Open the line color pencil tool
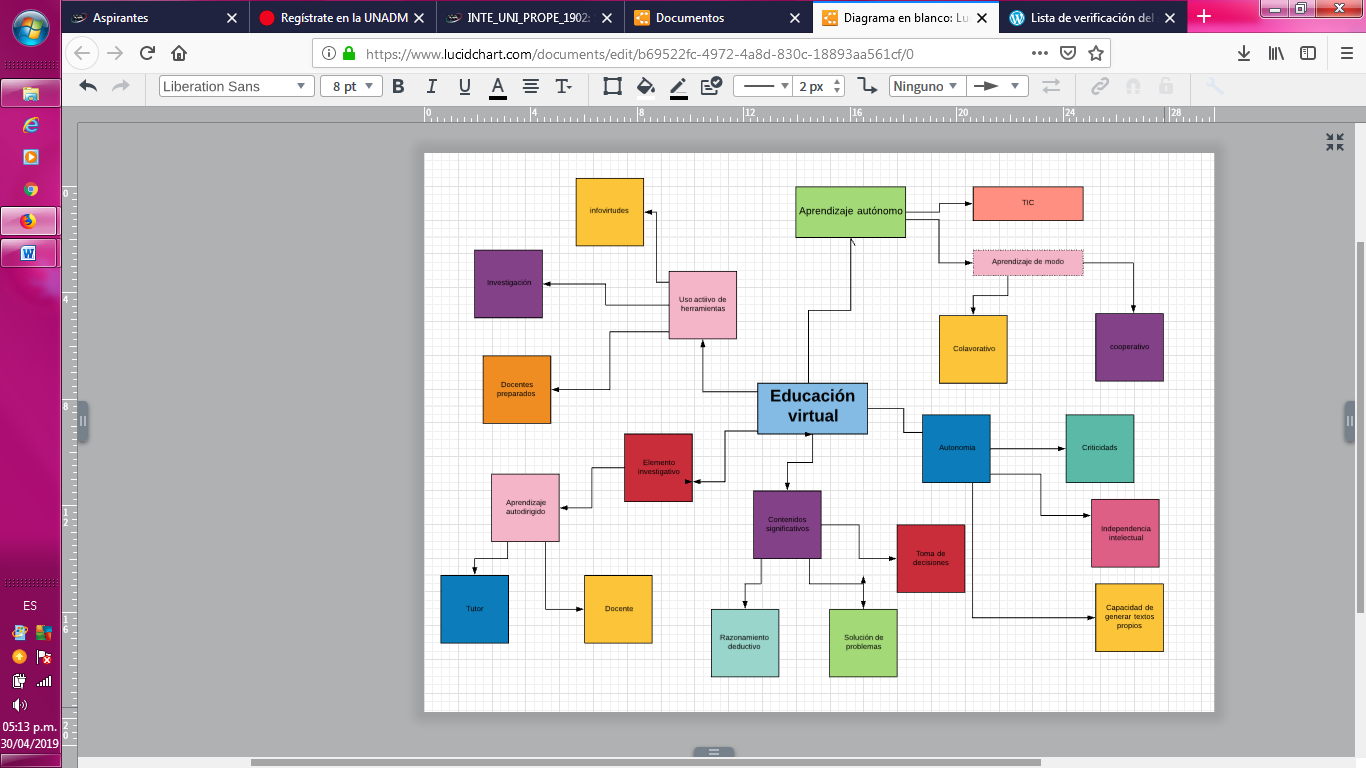The image size is (1366, 768). coord(679,86)
